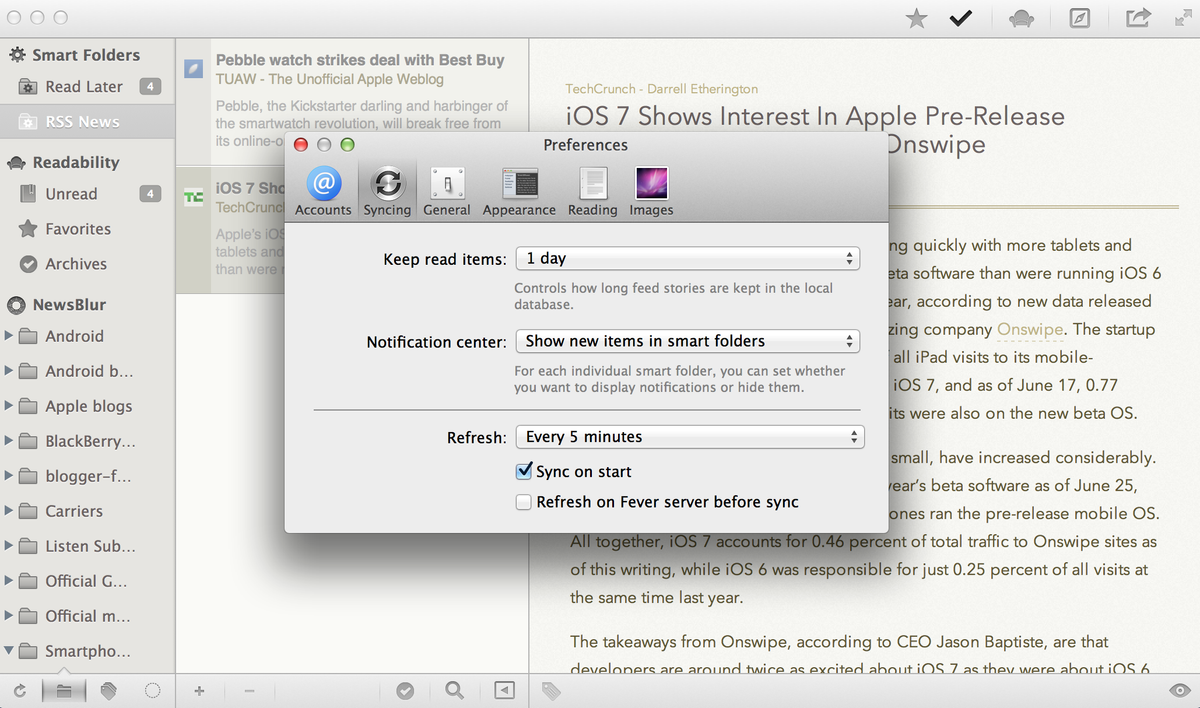The image size is (1200, 708).
Task: Select the tags view icon in bottom-left bar
Action: click(x=108, y=690)
